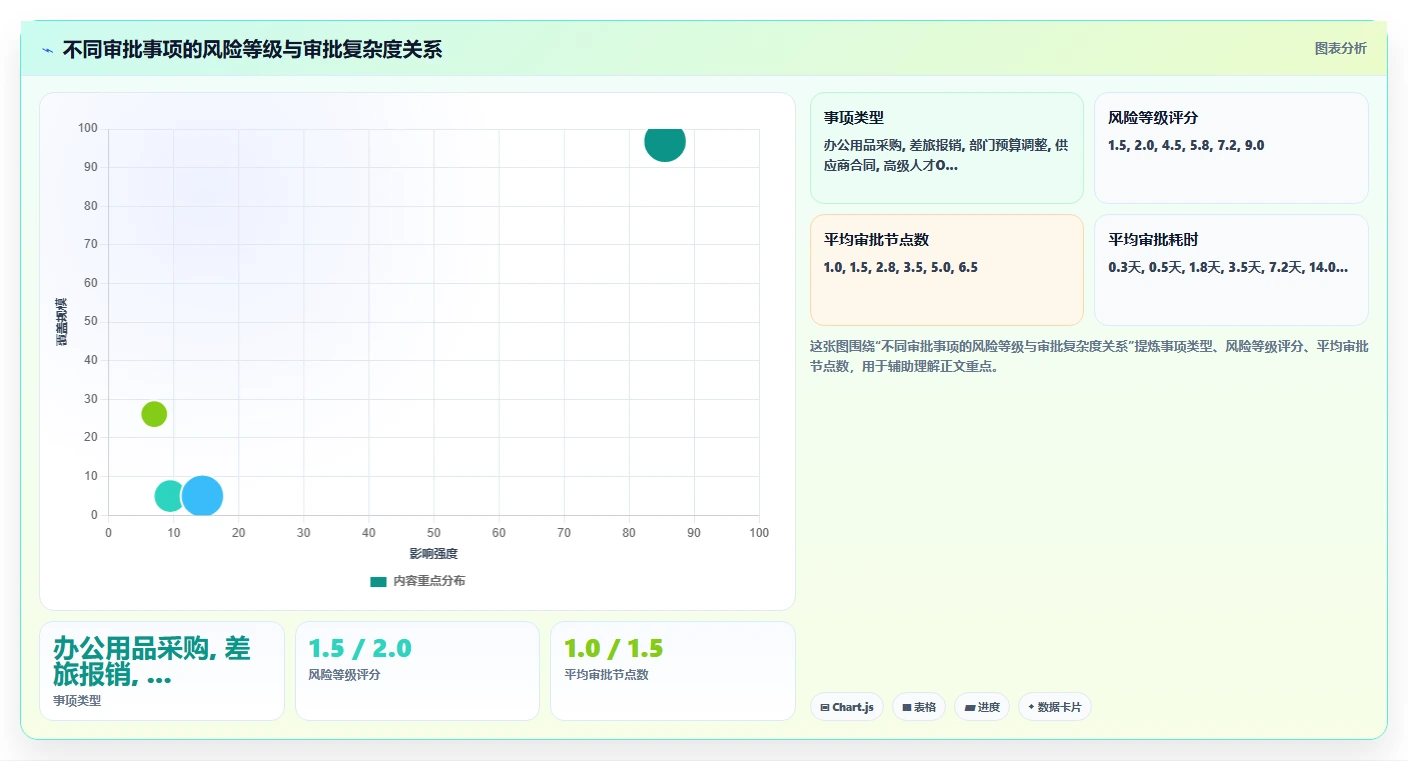Click the 进度 tag chip

(982, 707)
